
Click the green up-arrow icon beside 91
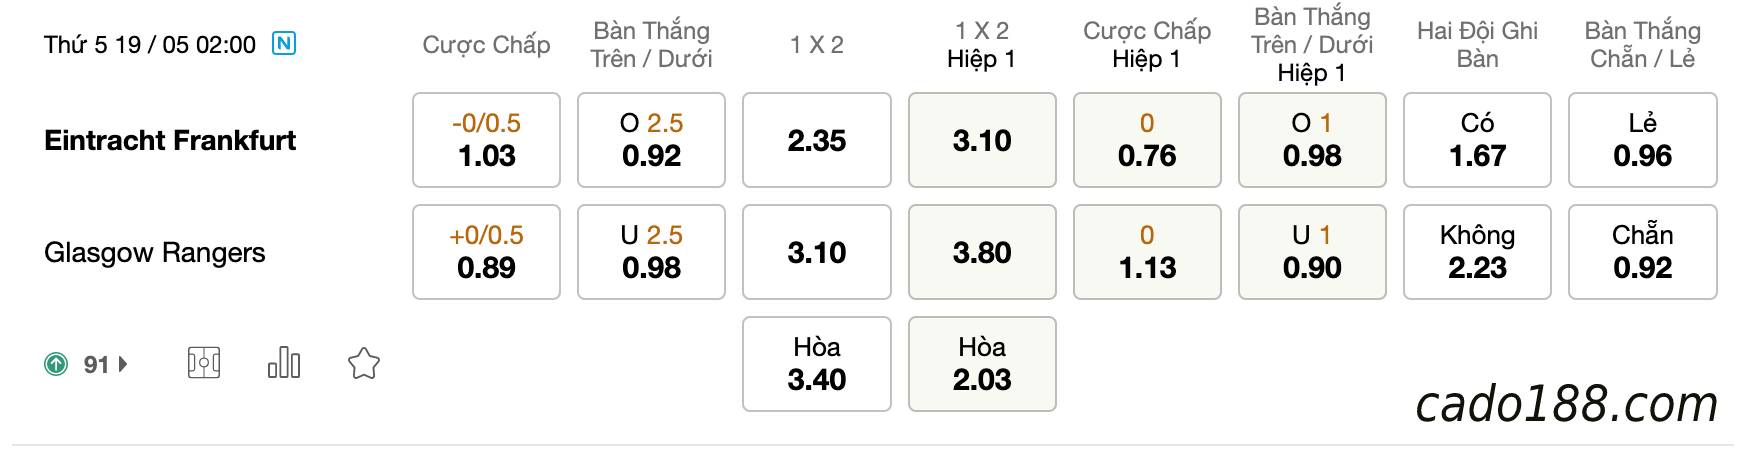pyautogui.click(x=56, y=364)
